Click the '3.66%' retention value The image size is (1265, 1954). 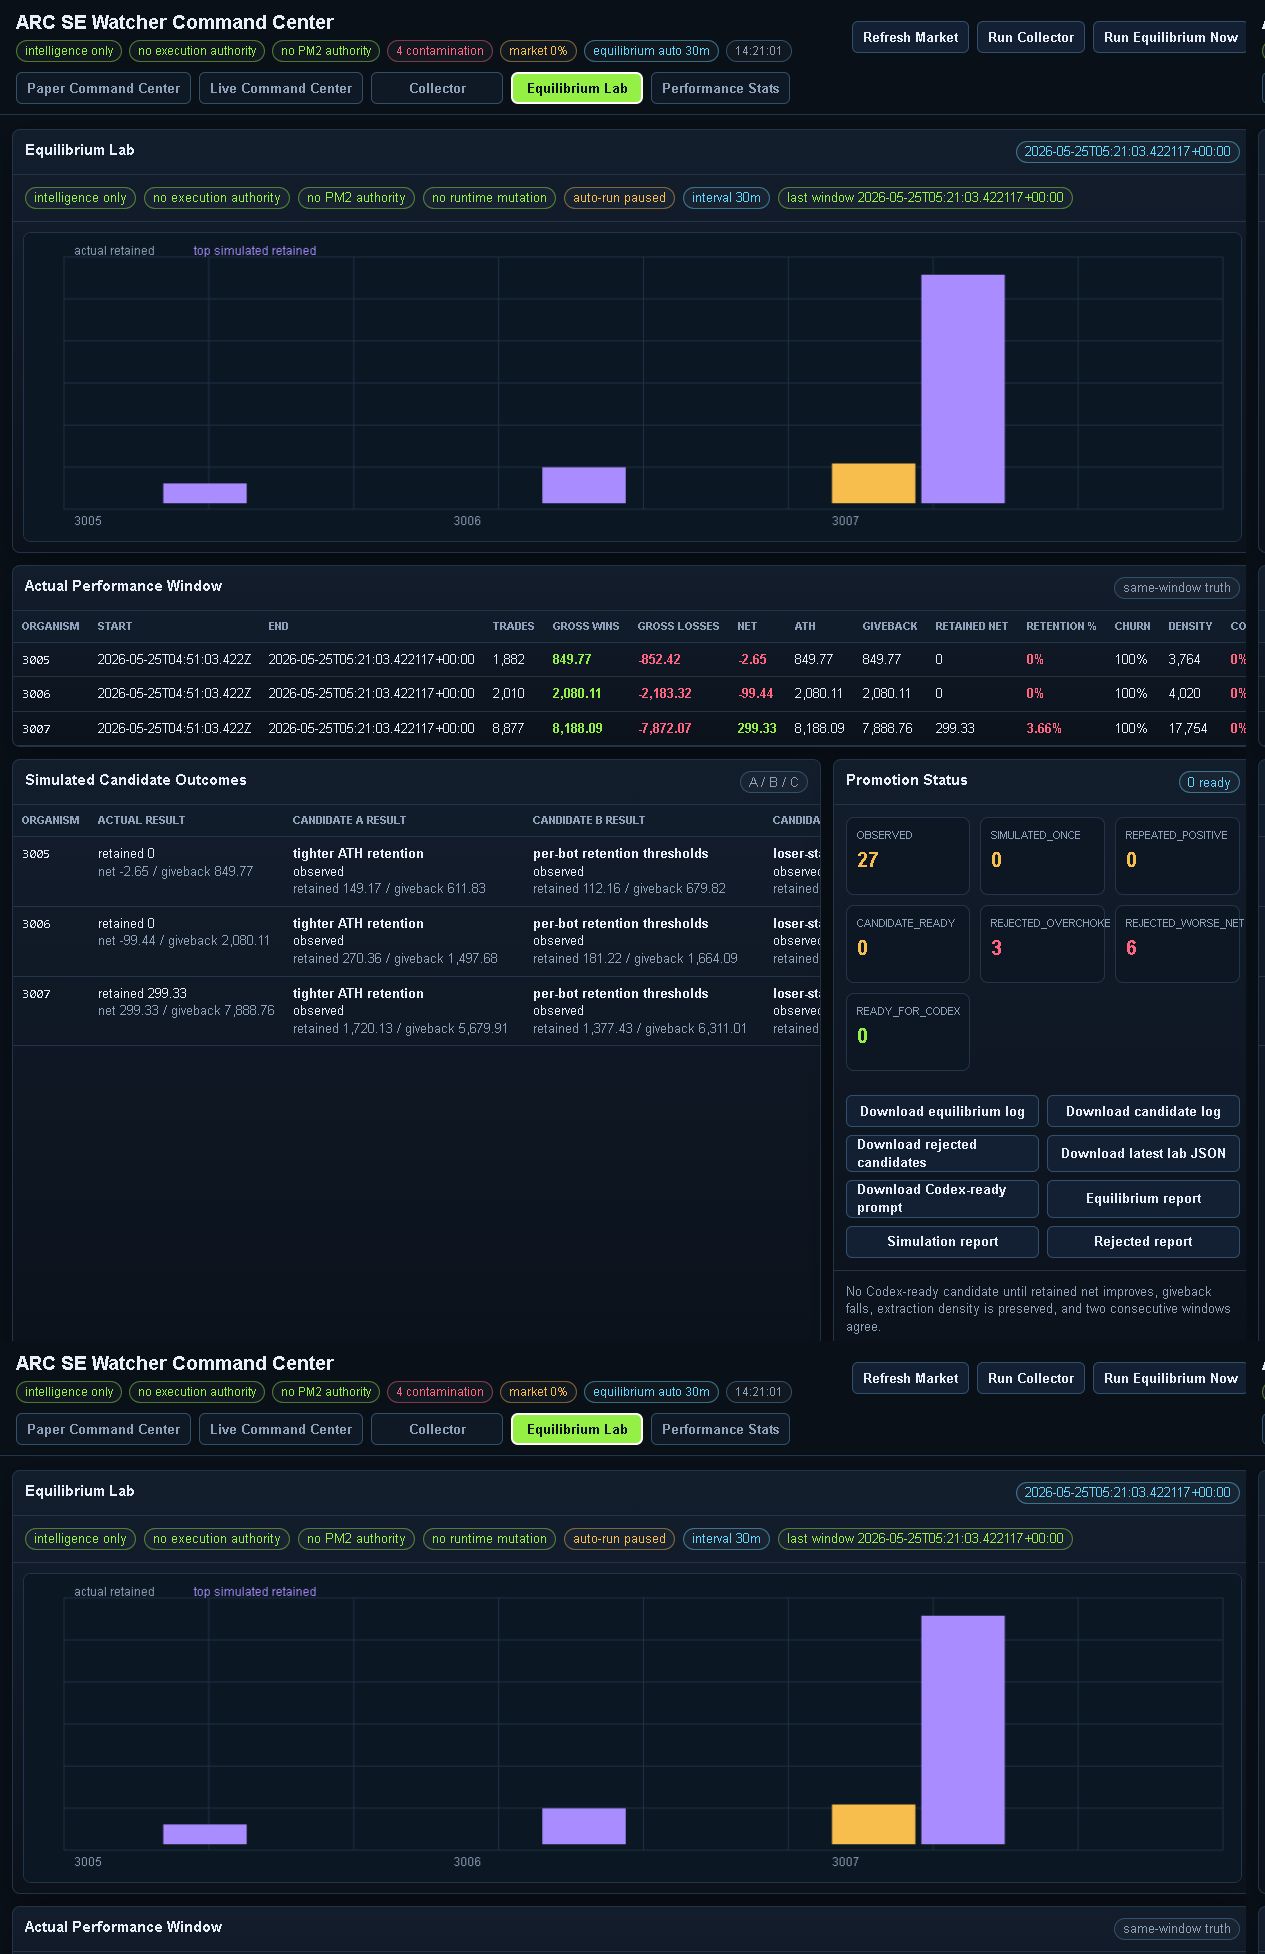click(x=1044, y=729)
